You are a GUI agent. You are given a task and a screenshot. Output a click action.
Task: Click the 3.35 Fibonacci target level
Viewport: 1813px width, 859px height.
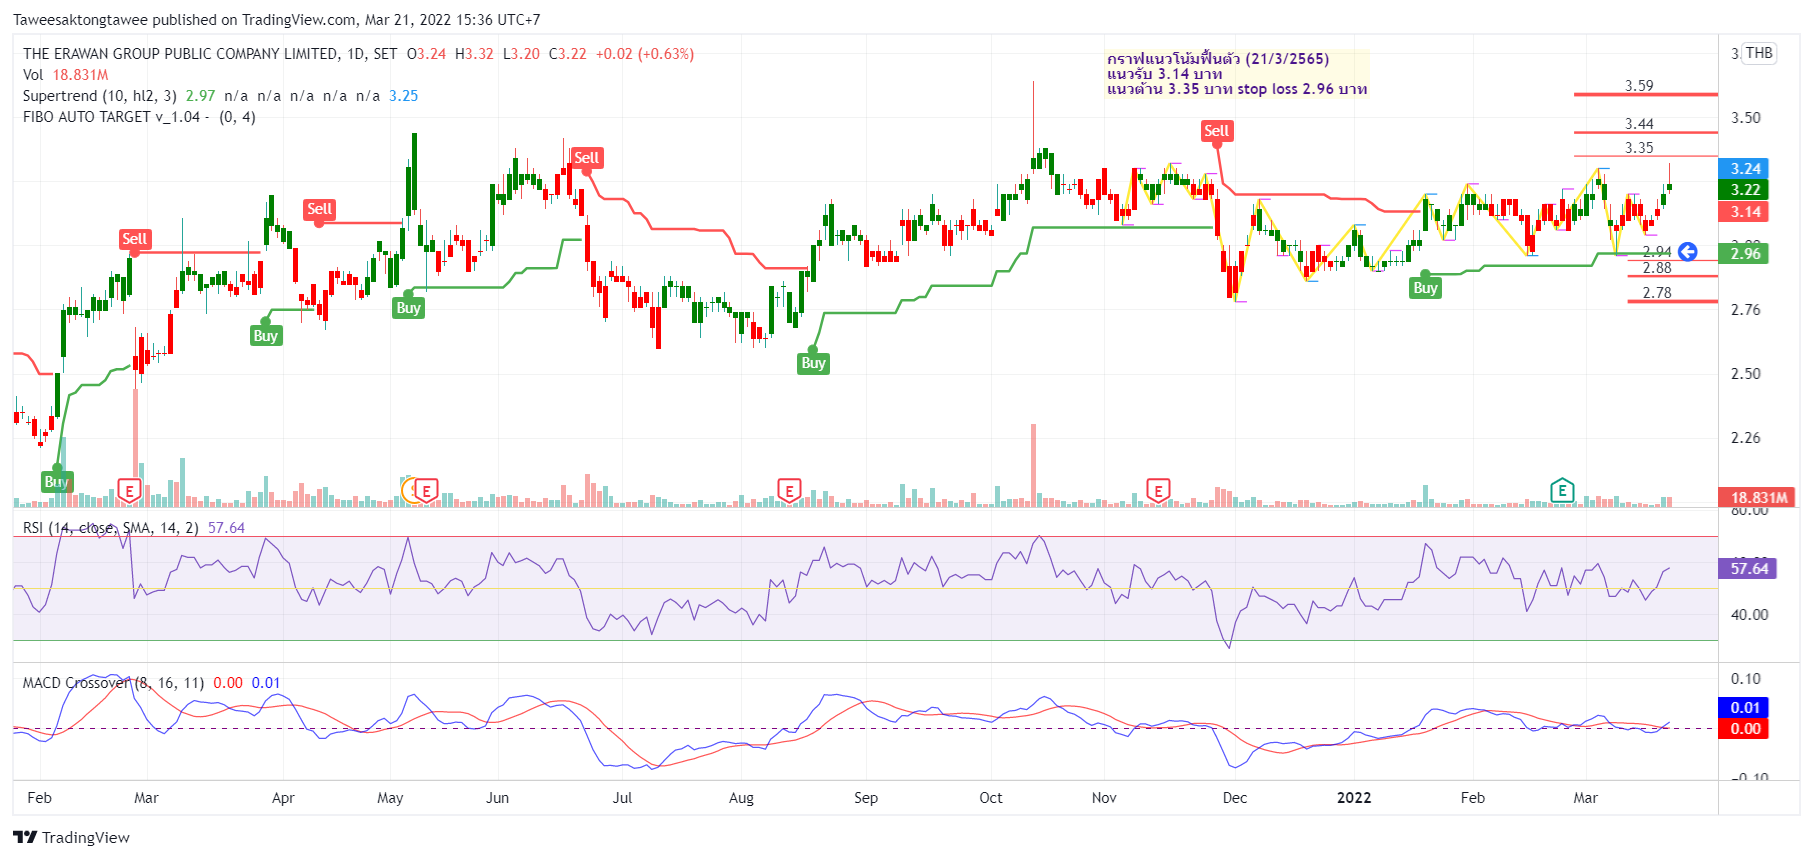(1639, 148)
